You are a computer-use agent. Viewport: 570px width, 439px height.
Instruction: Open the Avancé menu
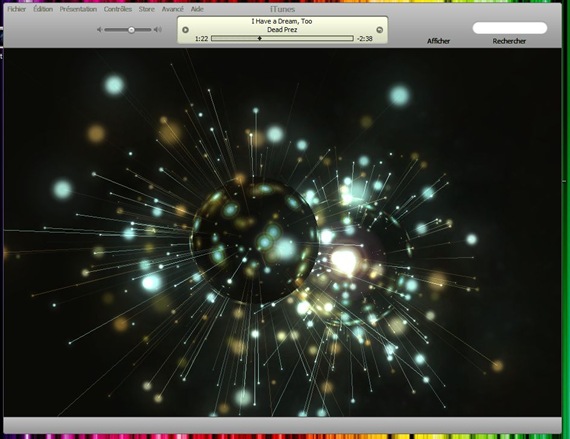click(x=173, y=9)
